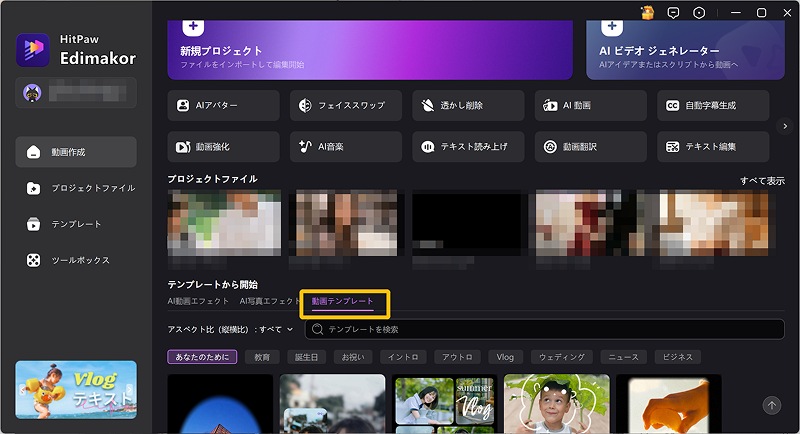Click the plus icon on 新規プロジェクト
Image resolution: width=800 pixels, height=434 pixels.
click(193, 27)
